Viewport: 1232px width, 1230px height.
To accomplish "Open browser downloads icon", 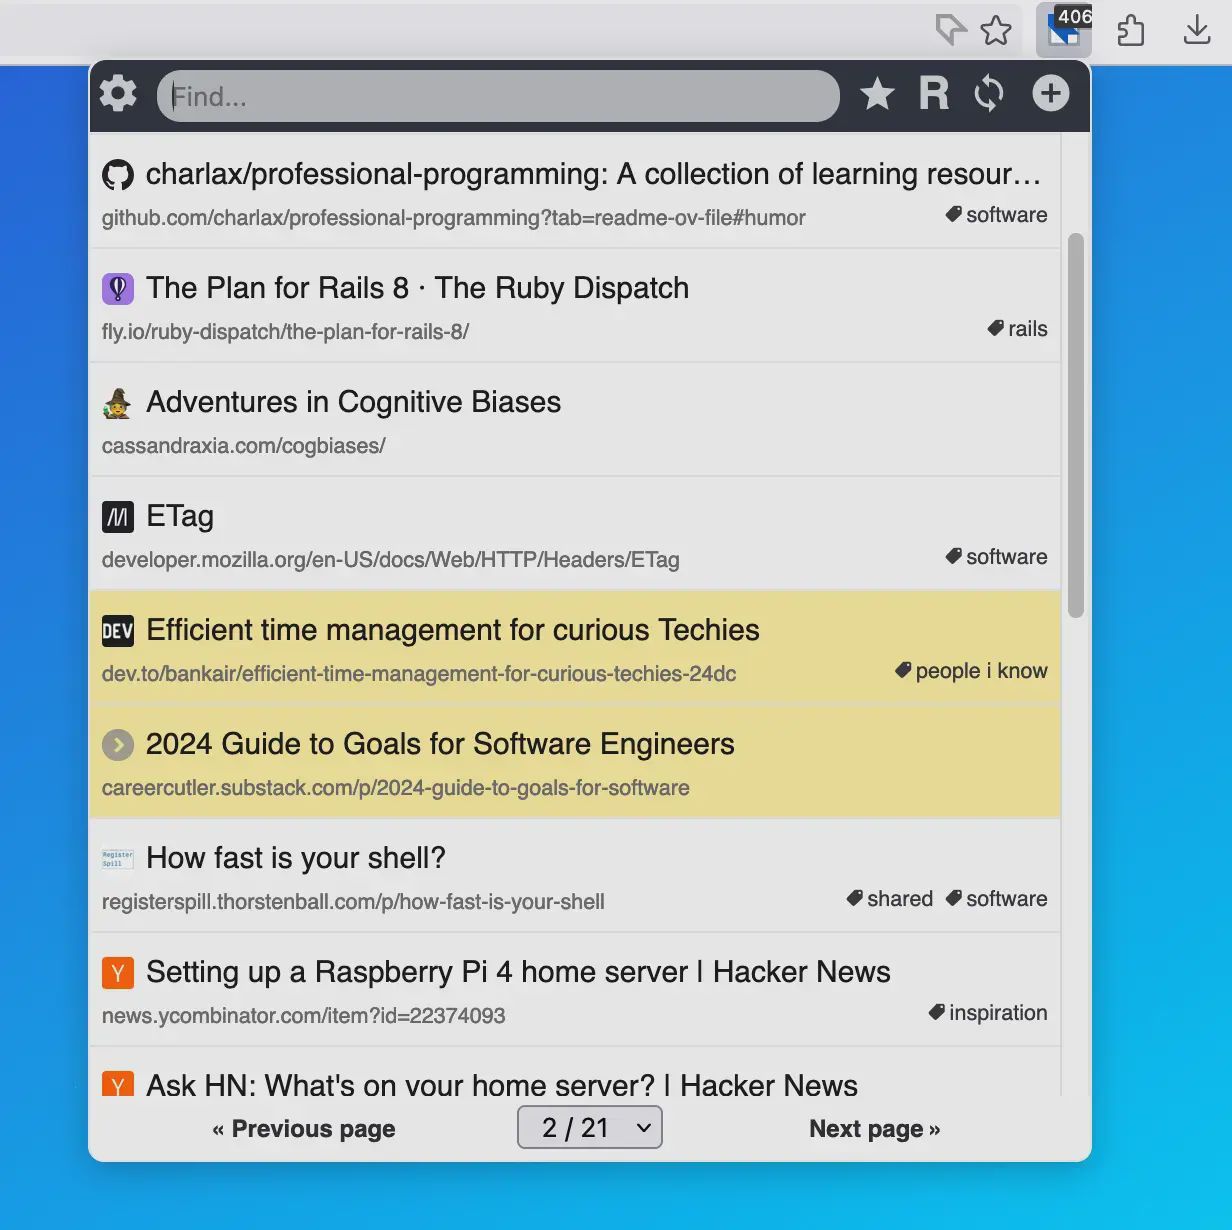I will [x=1196, y=30].
